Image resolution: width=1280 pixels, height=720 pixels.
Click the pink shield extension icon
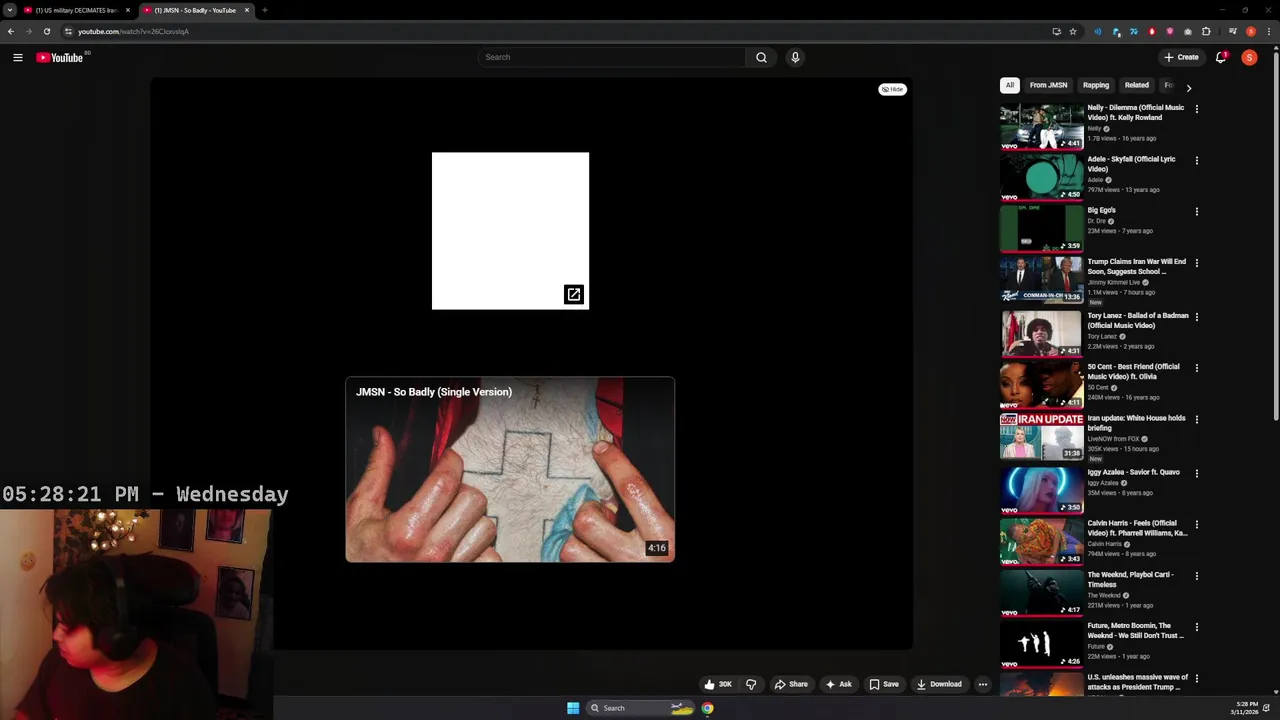click(x=1170, y=31)
